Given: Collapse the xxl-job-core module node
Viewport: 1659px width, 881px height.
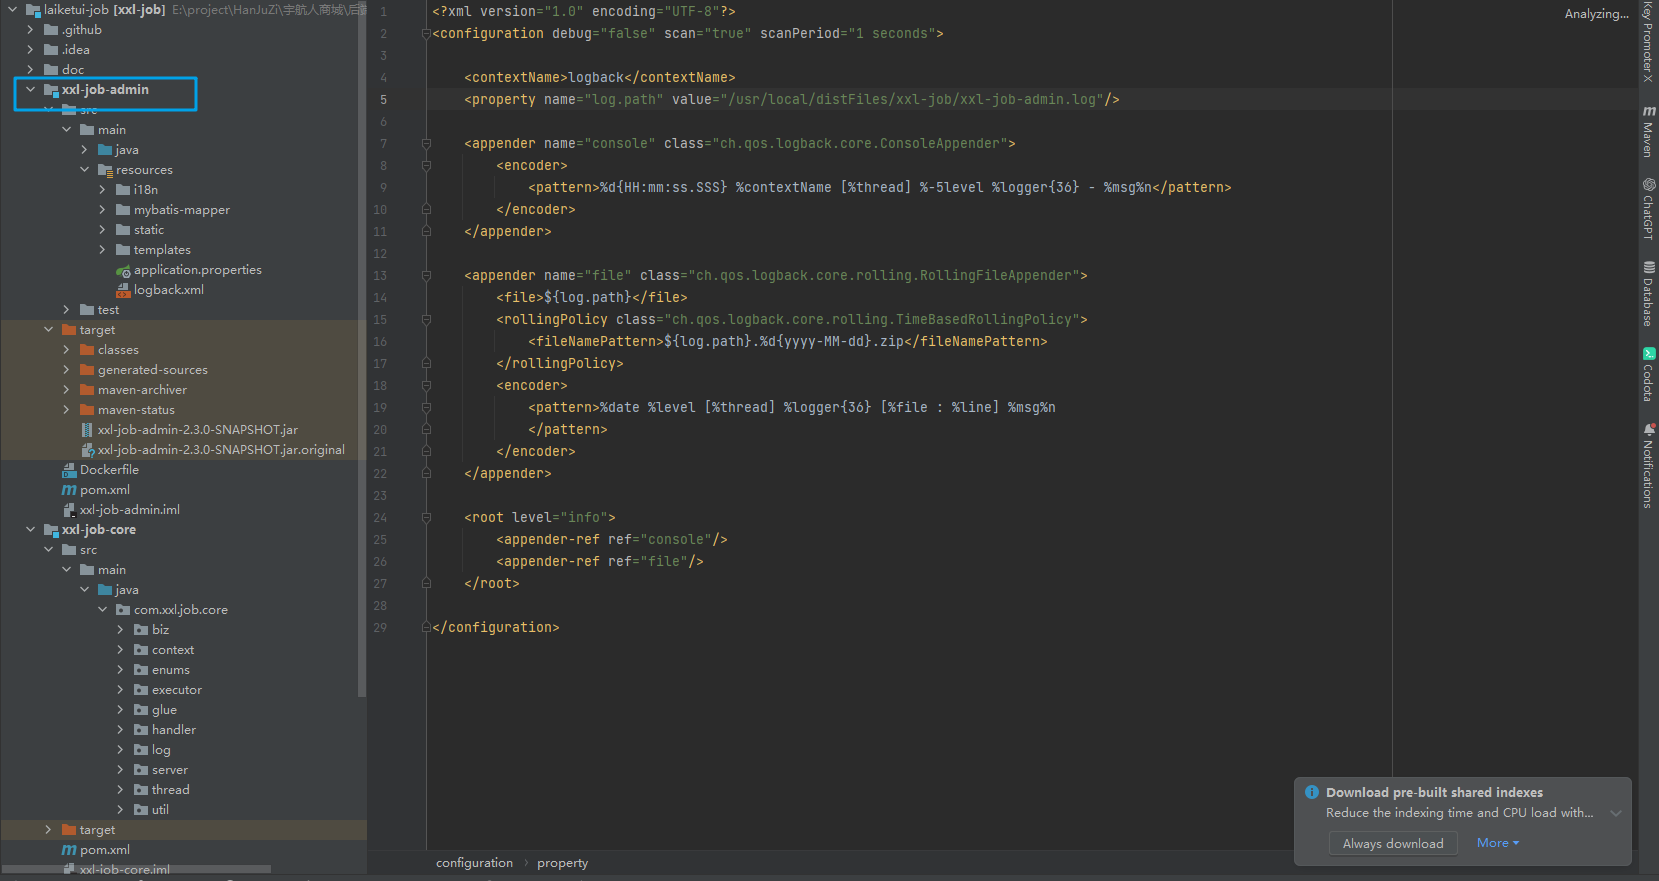Looking at the screenshot, I should (x=30, y=530).
